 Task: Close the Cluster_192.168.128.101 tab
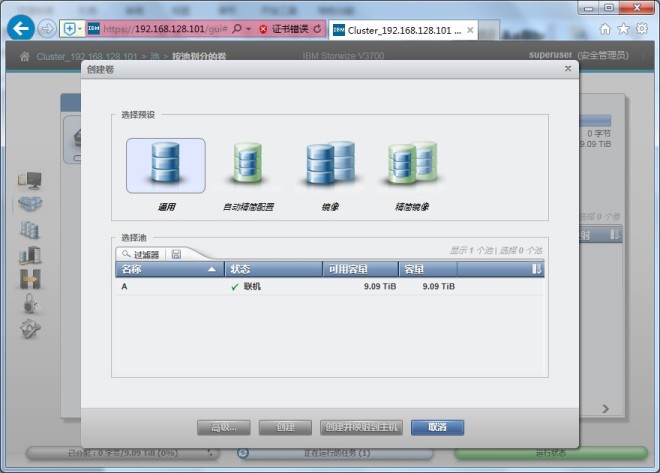point(470,30)
